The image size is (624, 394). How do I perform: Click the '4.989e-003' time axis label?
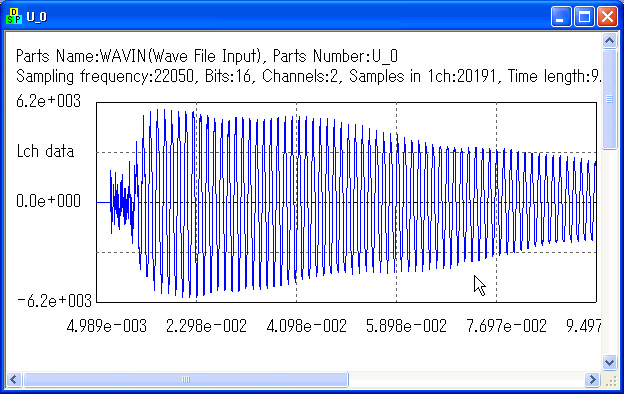[107, 326]
